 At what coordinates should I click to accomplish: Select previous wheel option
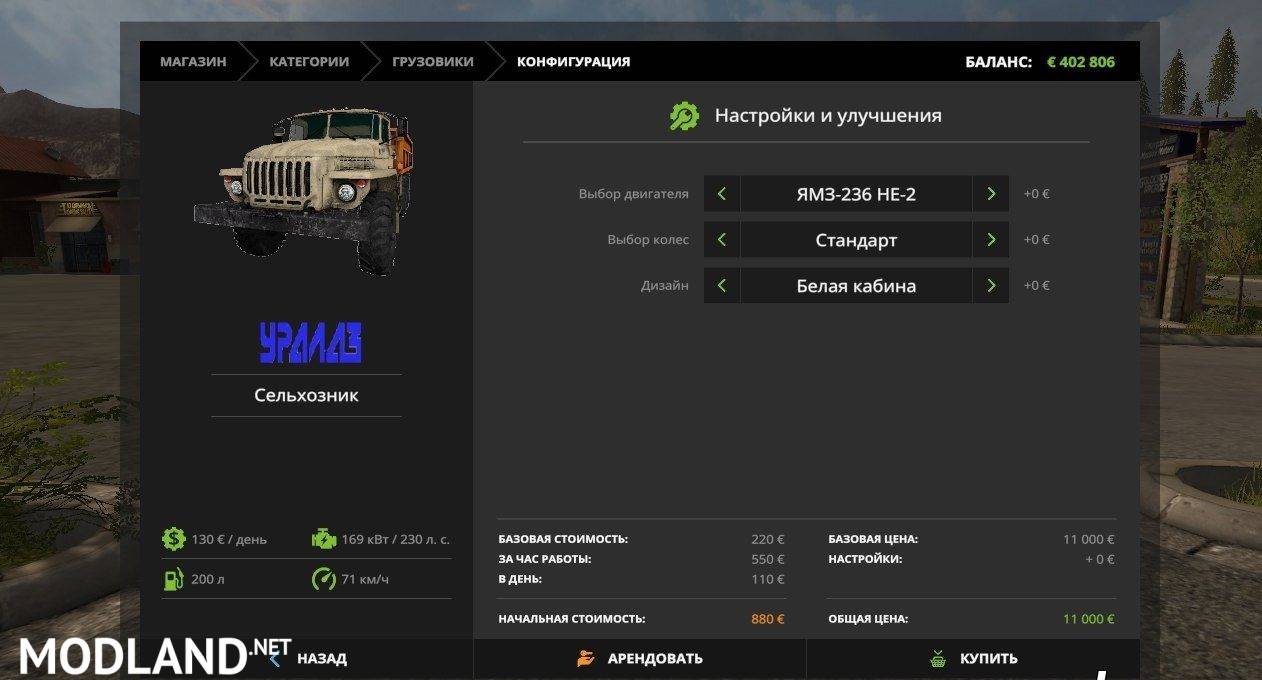click(722, 240)
